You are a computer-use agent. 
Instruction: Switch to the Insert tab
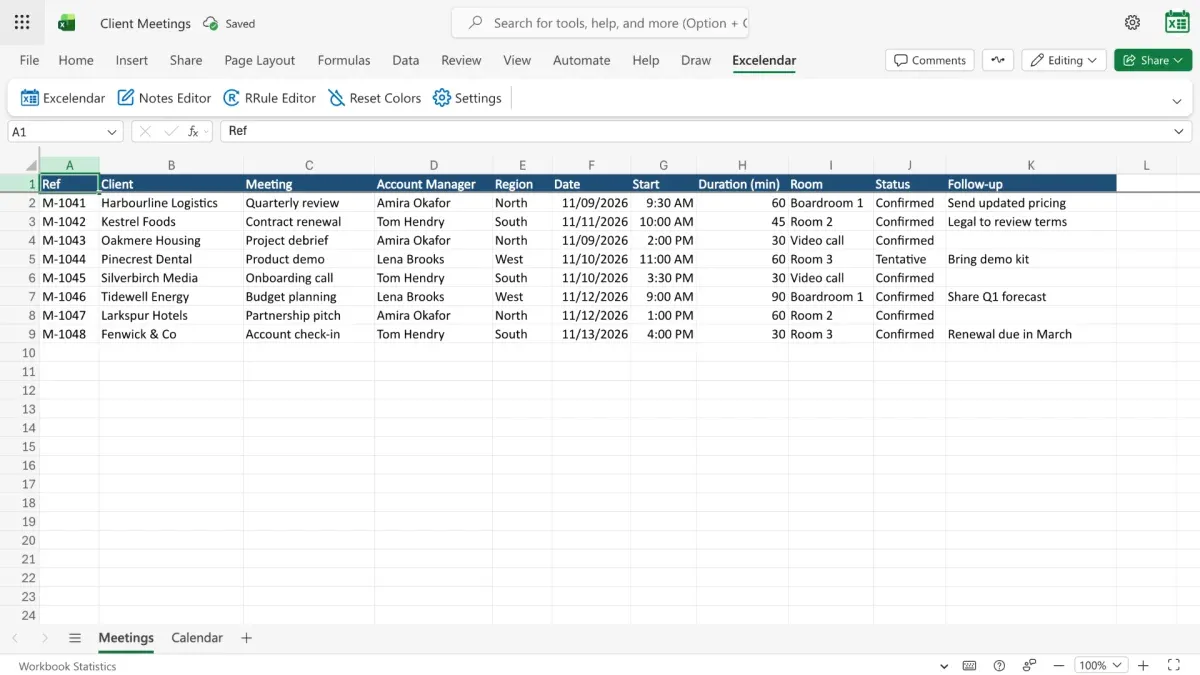coord(132,60)
